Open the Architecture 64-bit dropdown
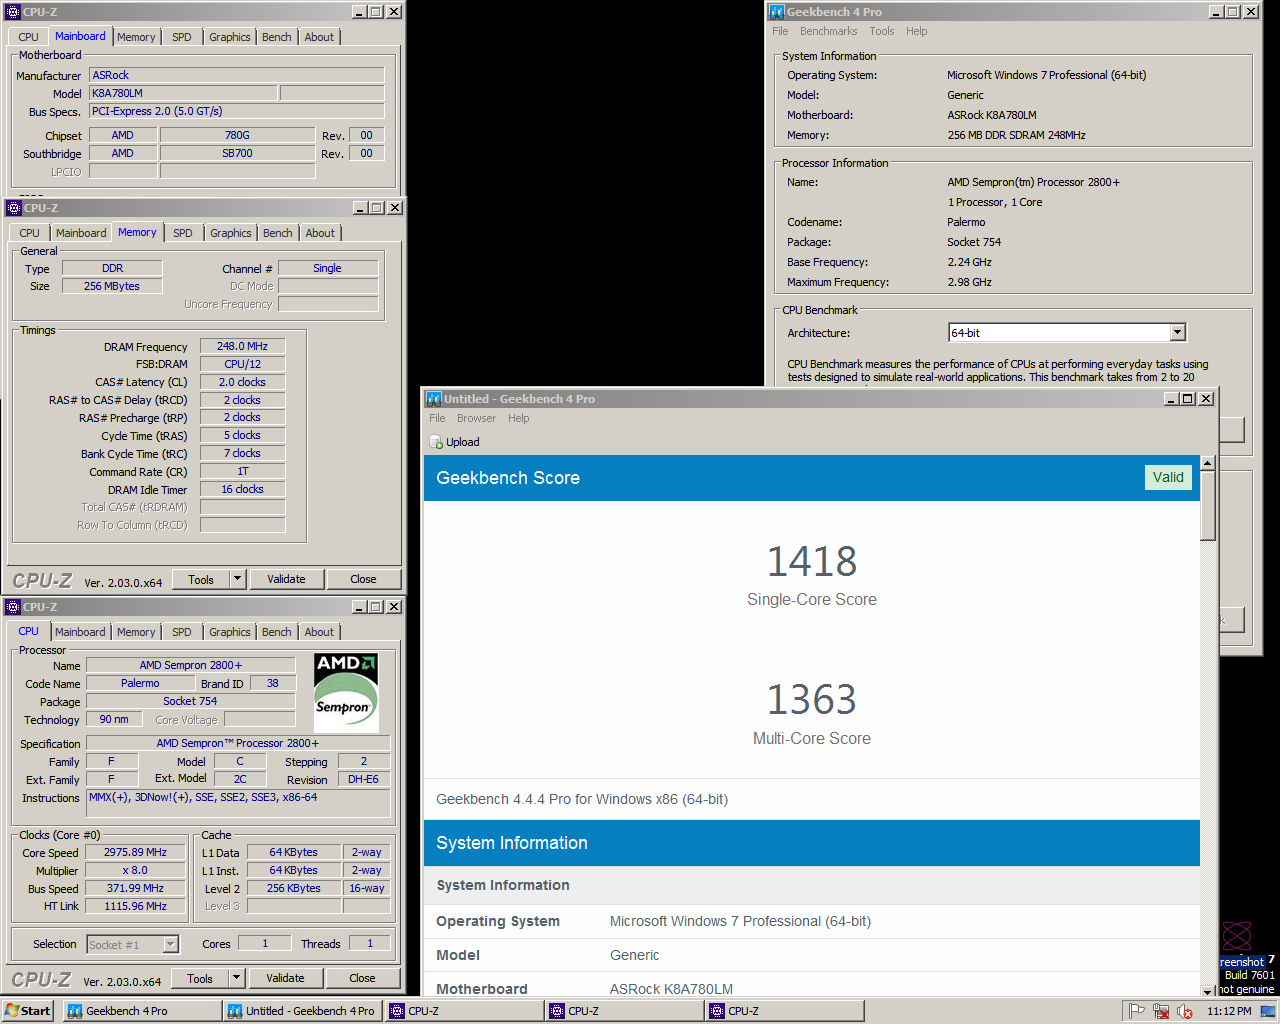Viewport: 1280px width, 1024px height. coord(1178,332)
